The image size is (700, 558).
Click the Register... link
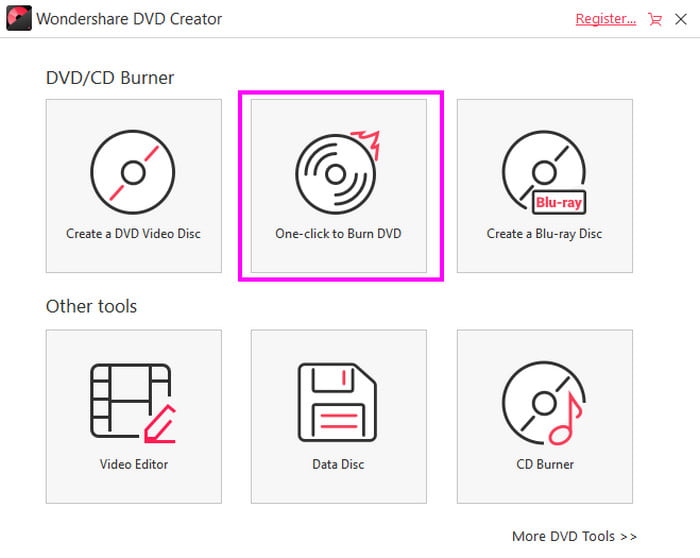[606, 19]
